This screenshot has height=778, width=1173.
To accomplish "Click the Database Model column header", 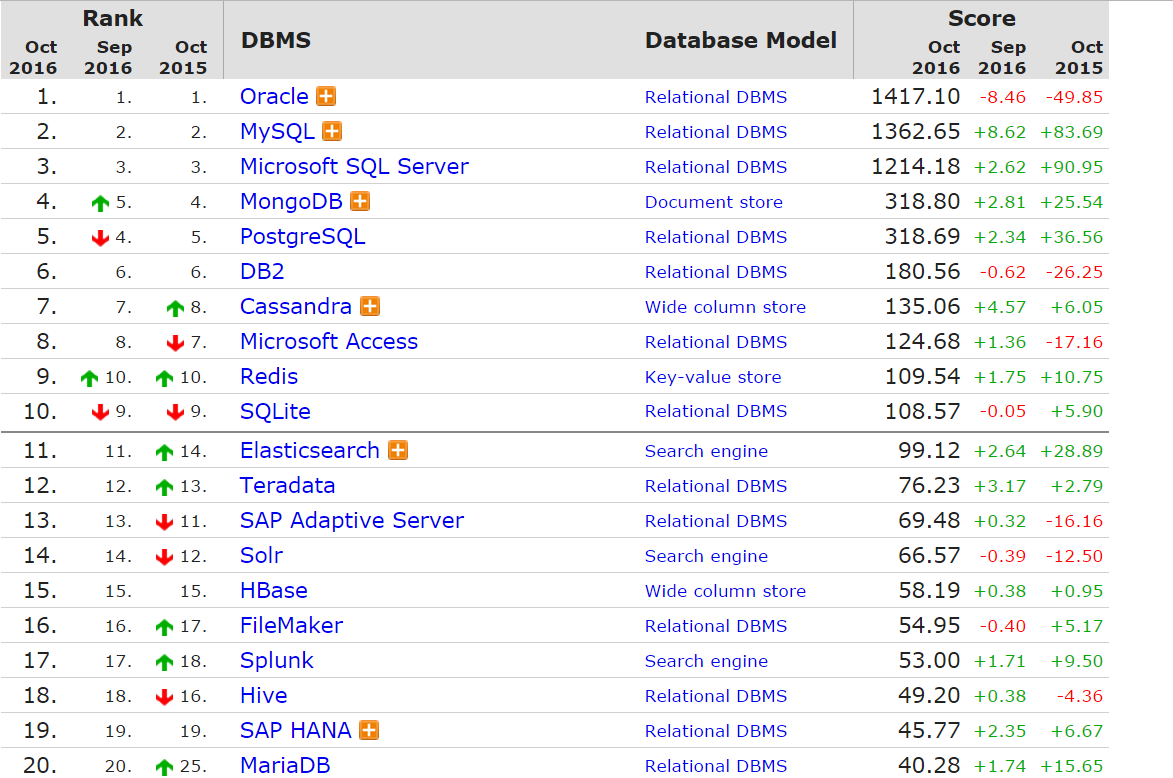I will (x=741, y=40).
